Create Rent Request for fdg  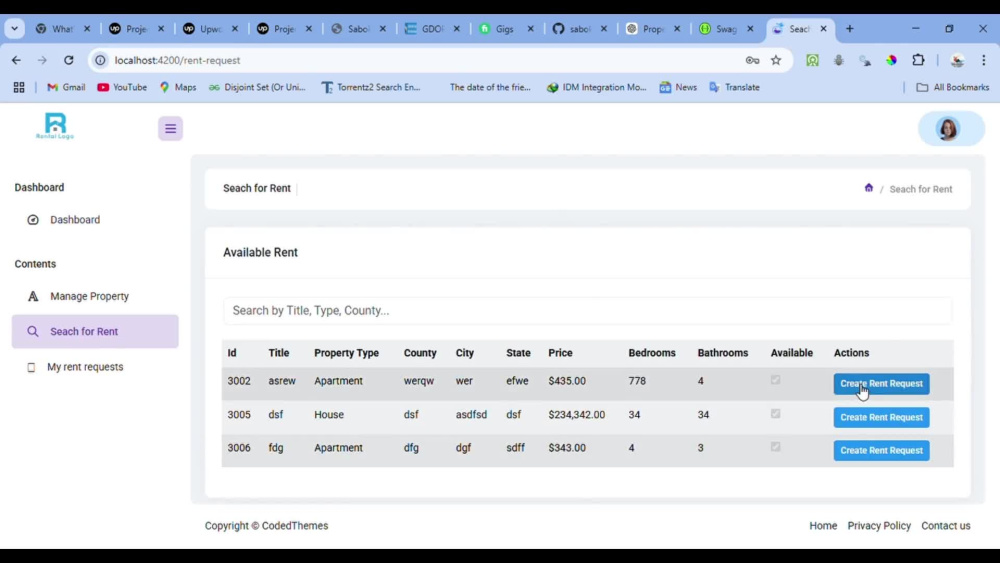click(x=881, y=451)
